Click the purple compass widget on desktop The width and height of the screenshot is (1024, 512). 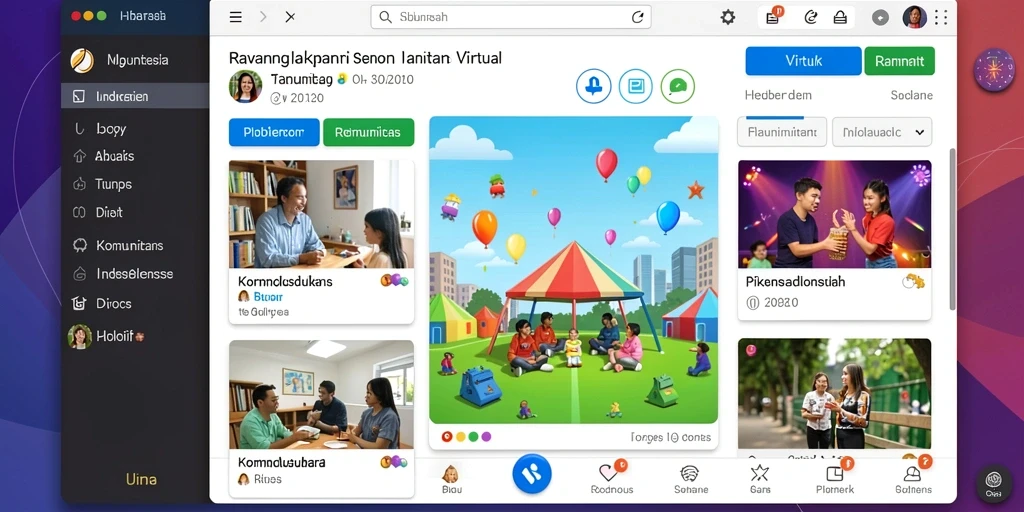[x=994, y=70]
